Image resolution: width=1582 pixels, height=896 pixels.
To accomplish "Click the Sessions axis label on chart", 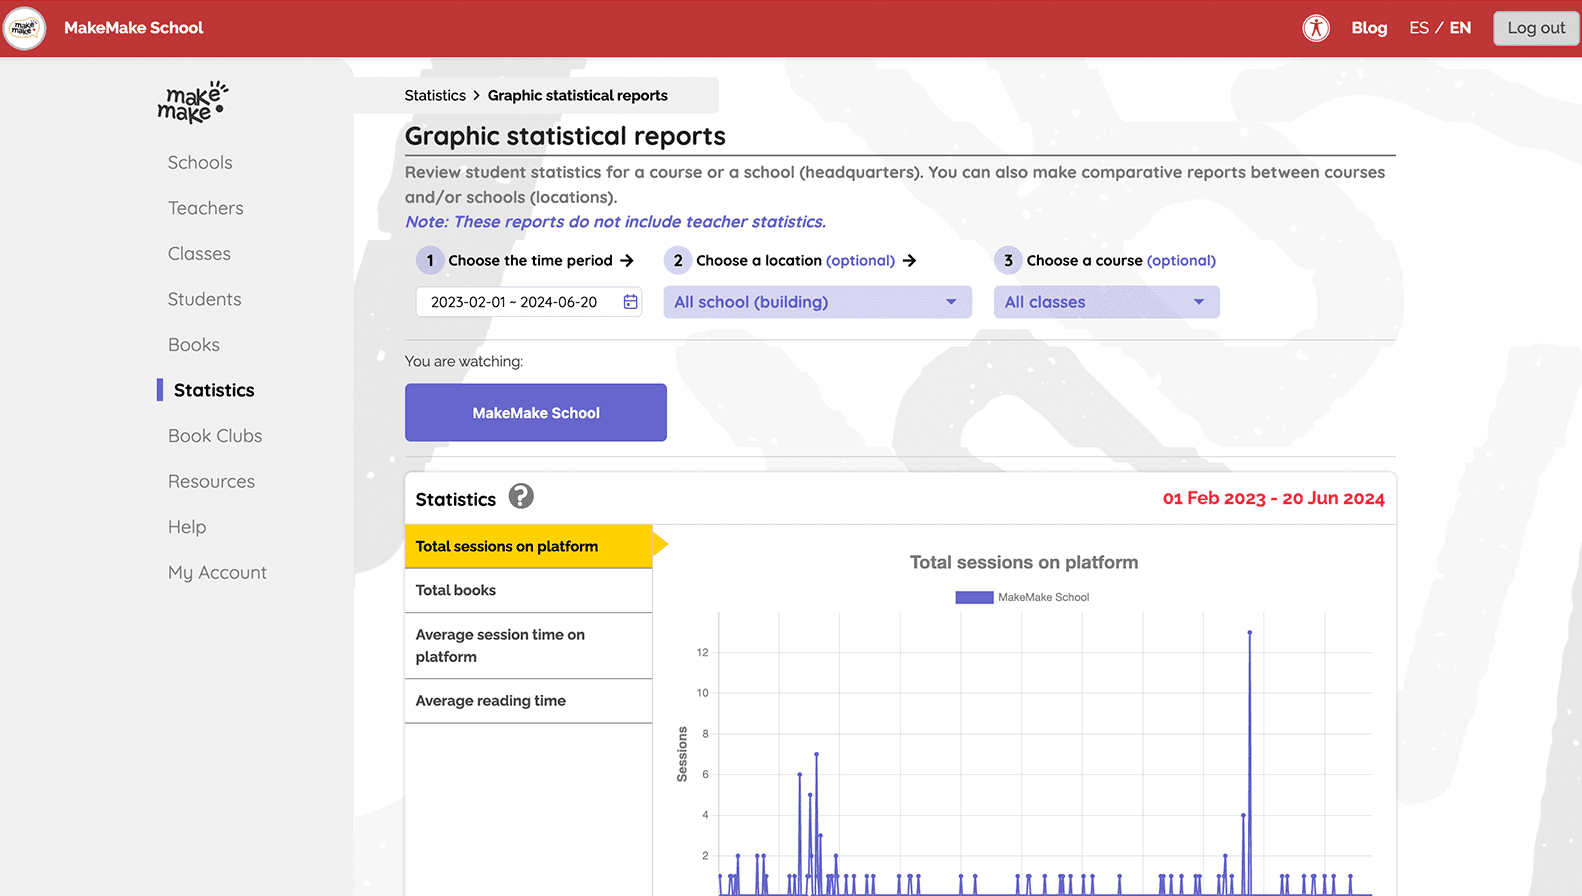I will (x=682, y=754).
